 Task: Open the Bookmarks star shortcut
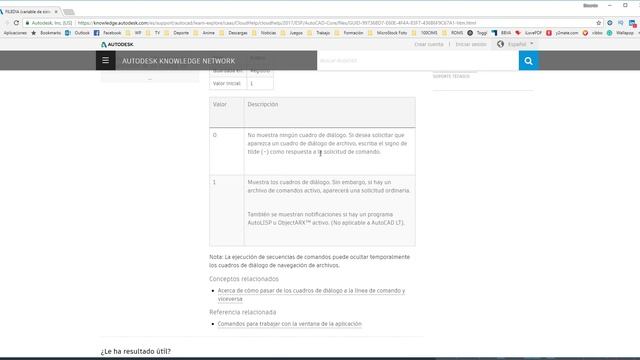46,33
